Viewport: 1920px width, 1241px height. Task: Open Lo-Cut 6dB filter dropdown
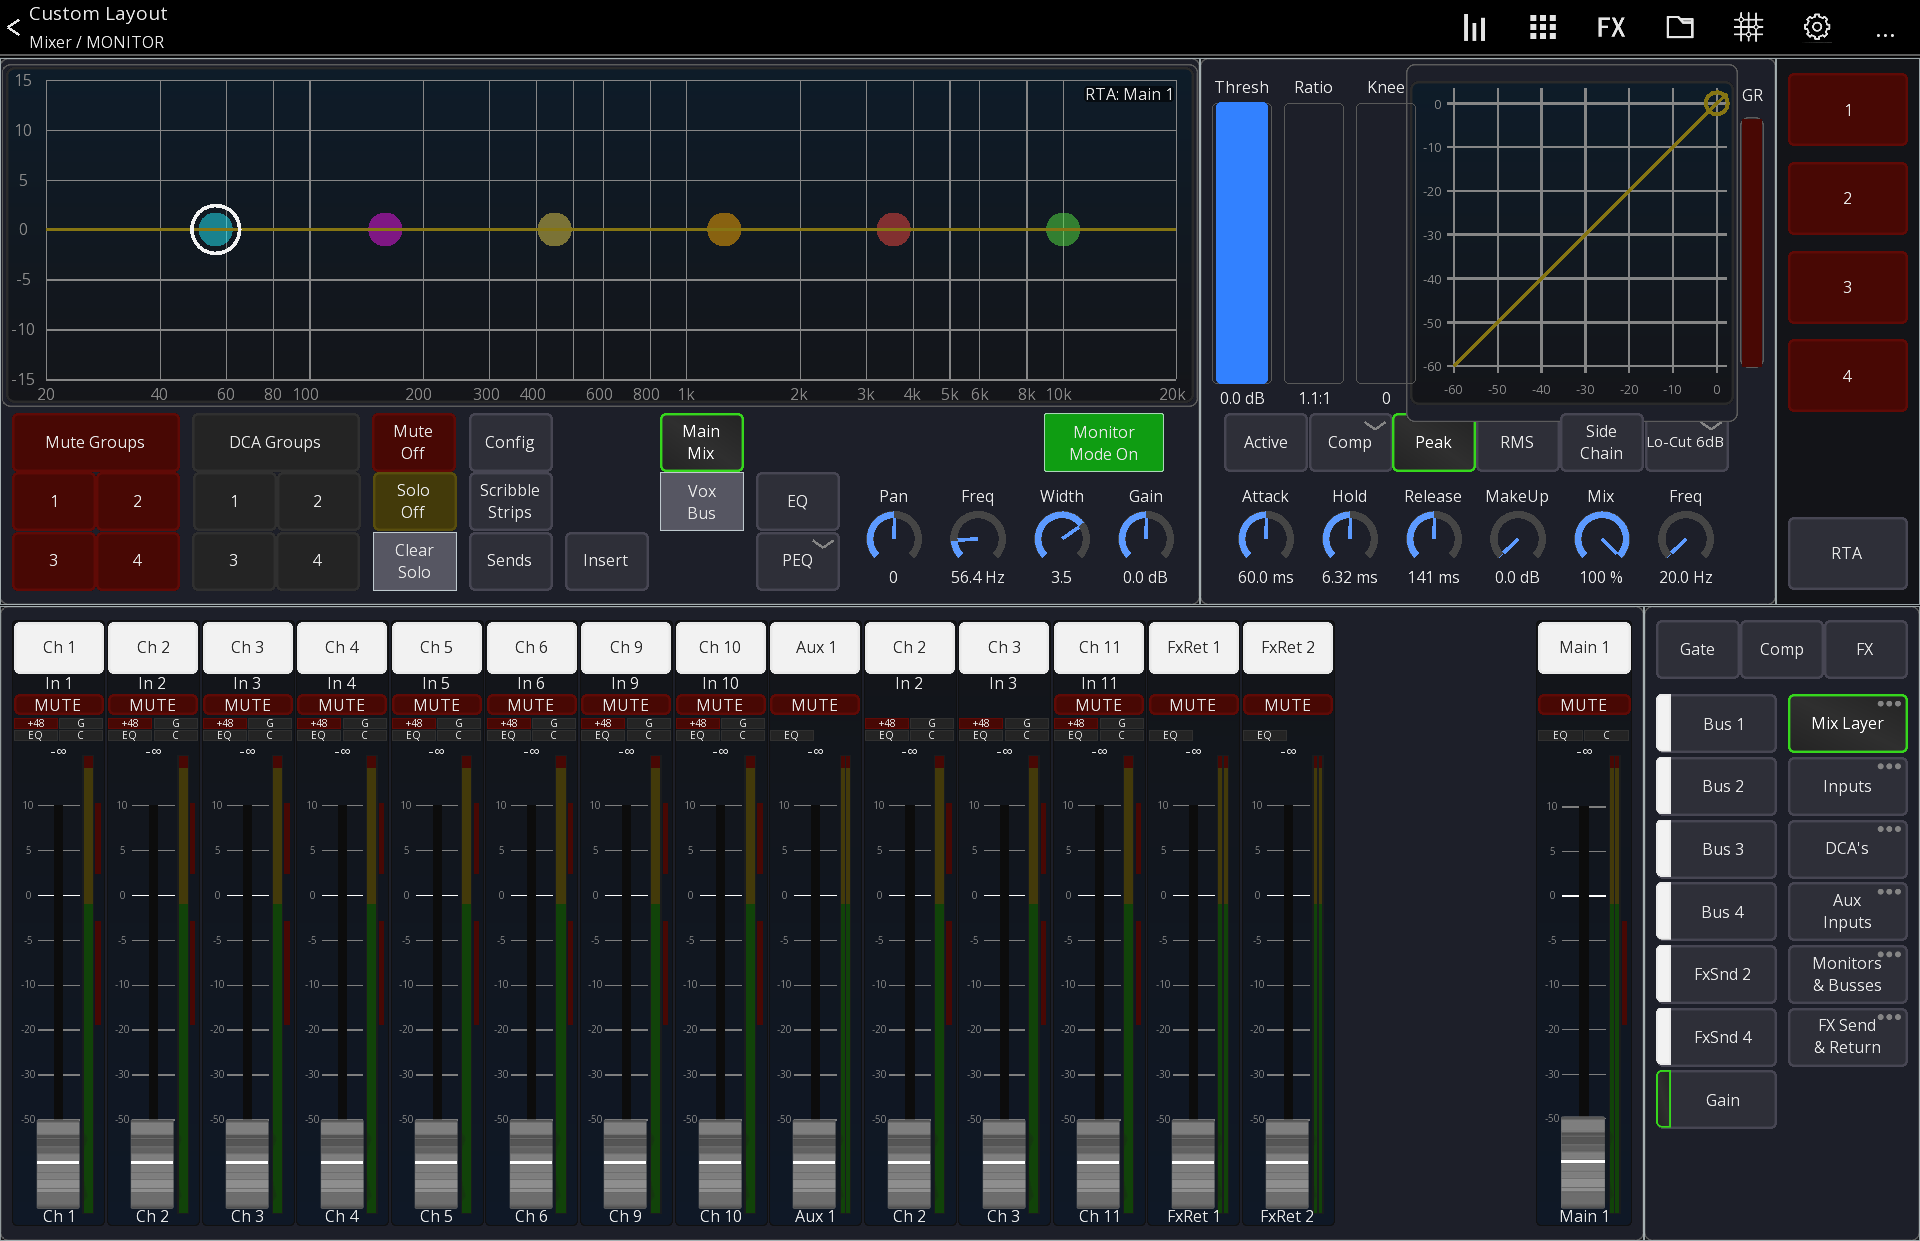1711,426
